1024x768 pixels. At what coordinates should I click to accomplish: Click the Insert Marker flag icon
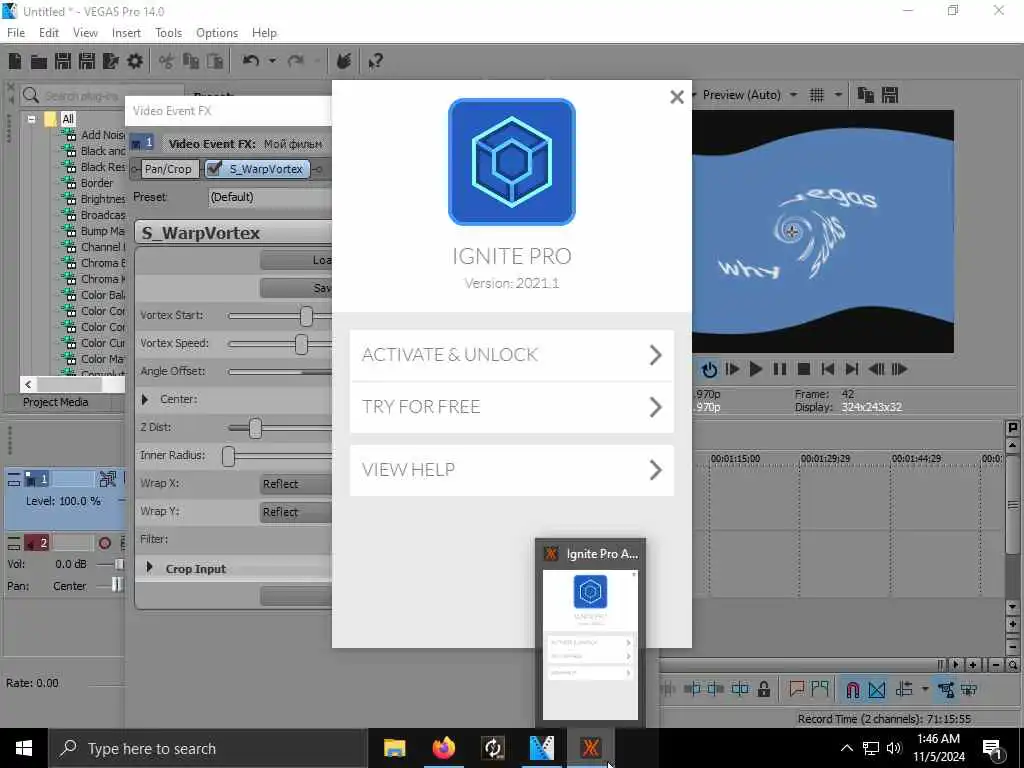coord(796,689)
